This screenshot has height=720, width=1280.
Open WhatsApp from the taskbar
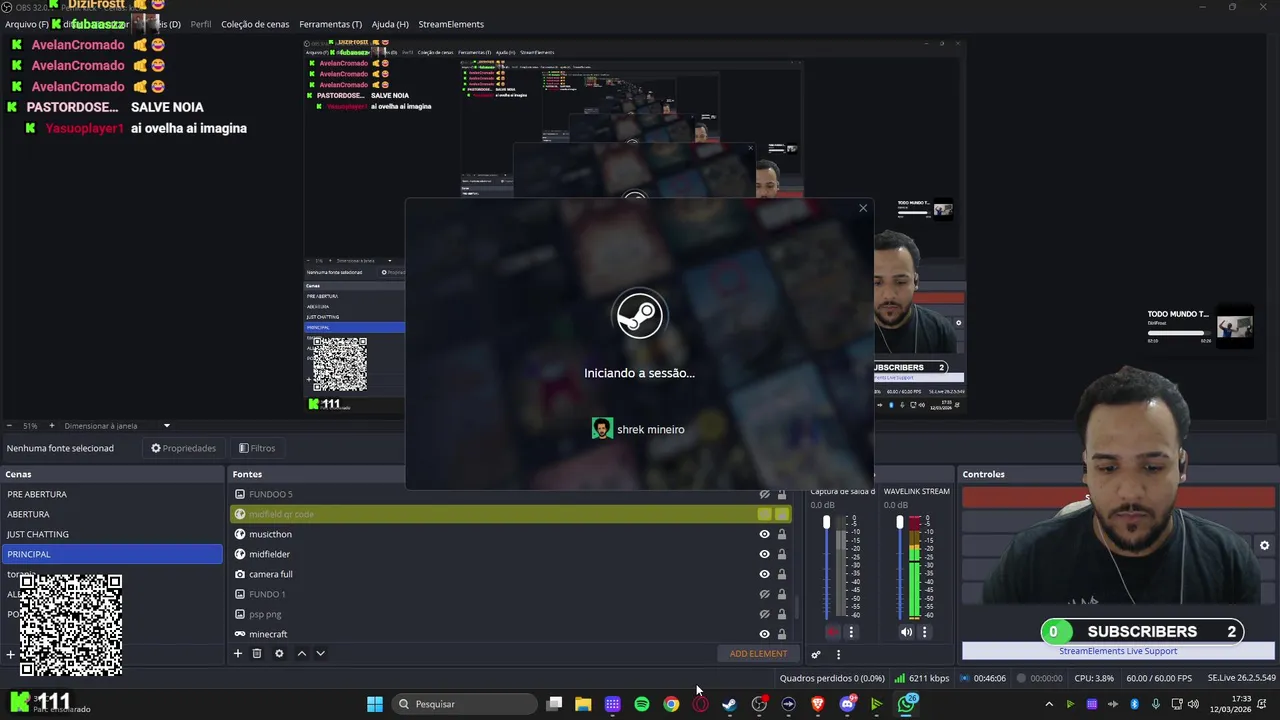tap(906, 704)
